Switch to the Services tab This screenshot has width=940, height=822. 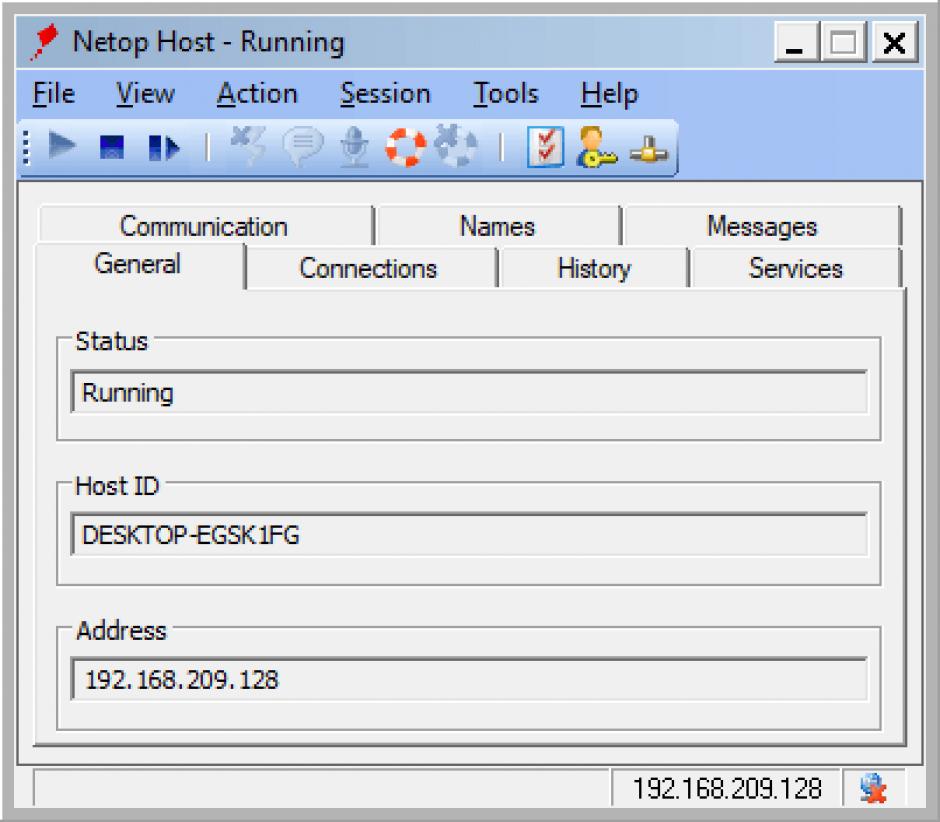[796, 268]
